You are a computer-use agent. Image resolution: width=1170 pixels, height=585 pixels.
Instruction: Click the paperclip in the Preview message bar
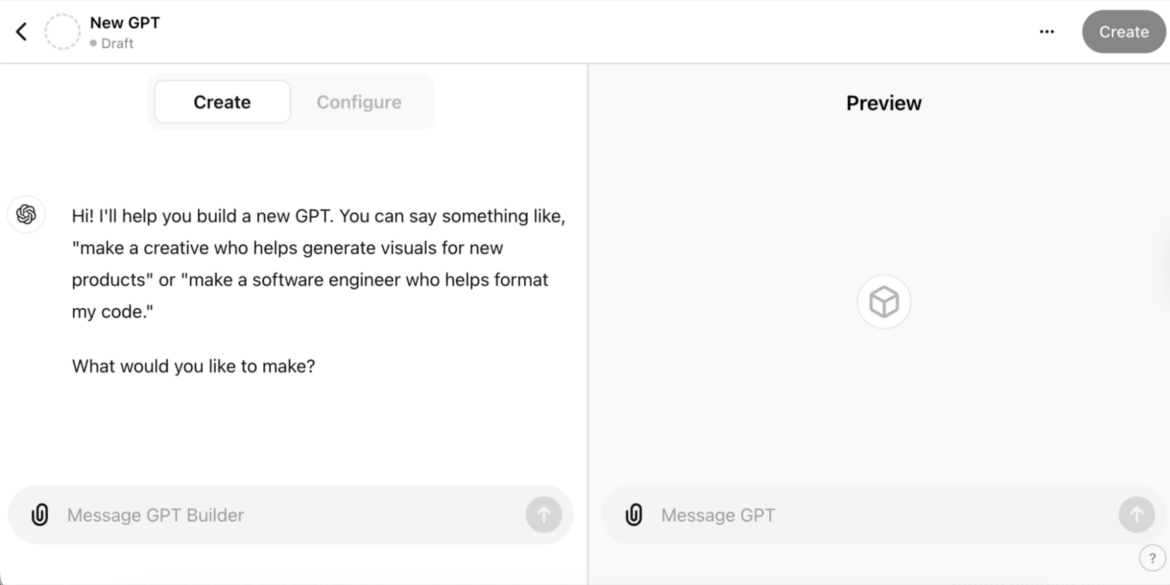point(633,514)
